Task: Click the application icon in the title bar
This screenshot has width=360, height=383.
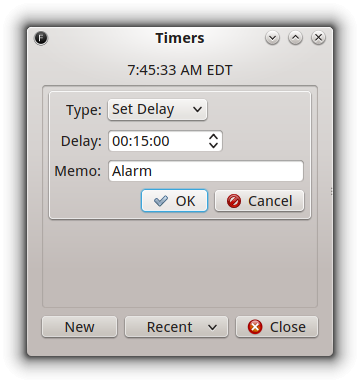Action: 41,38
